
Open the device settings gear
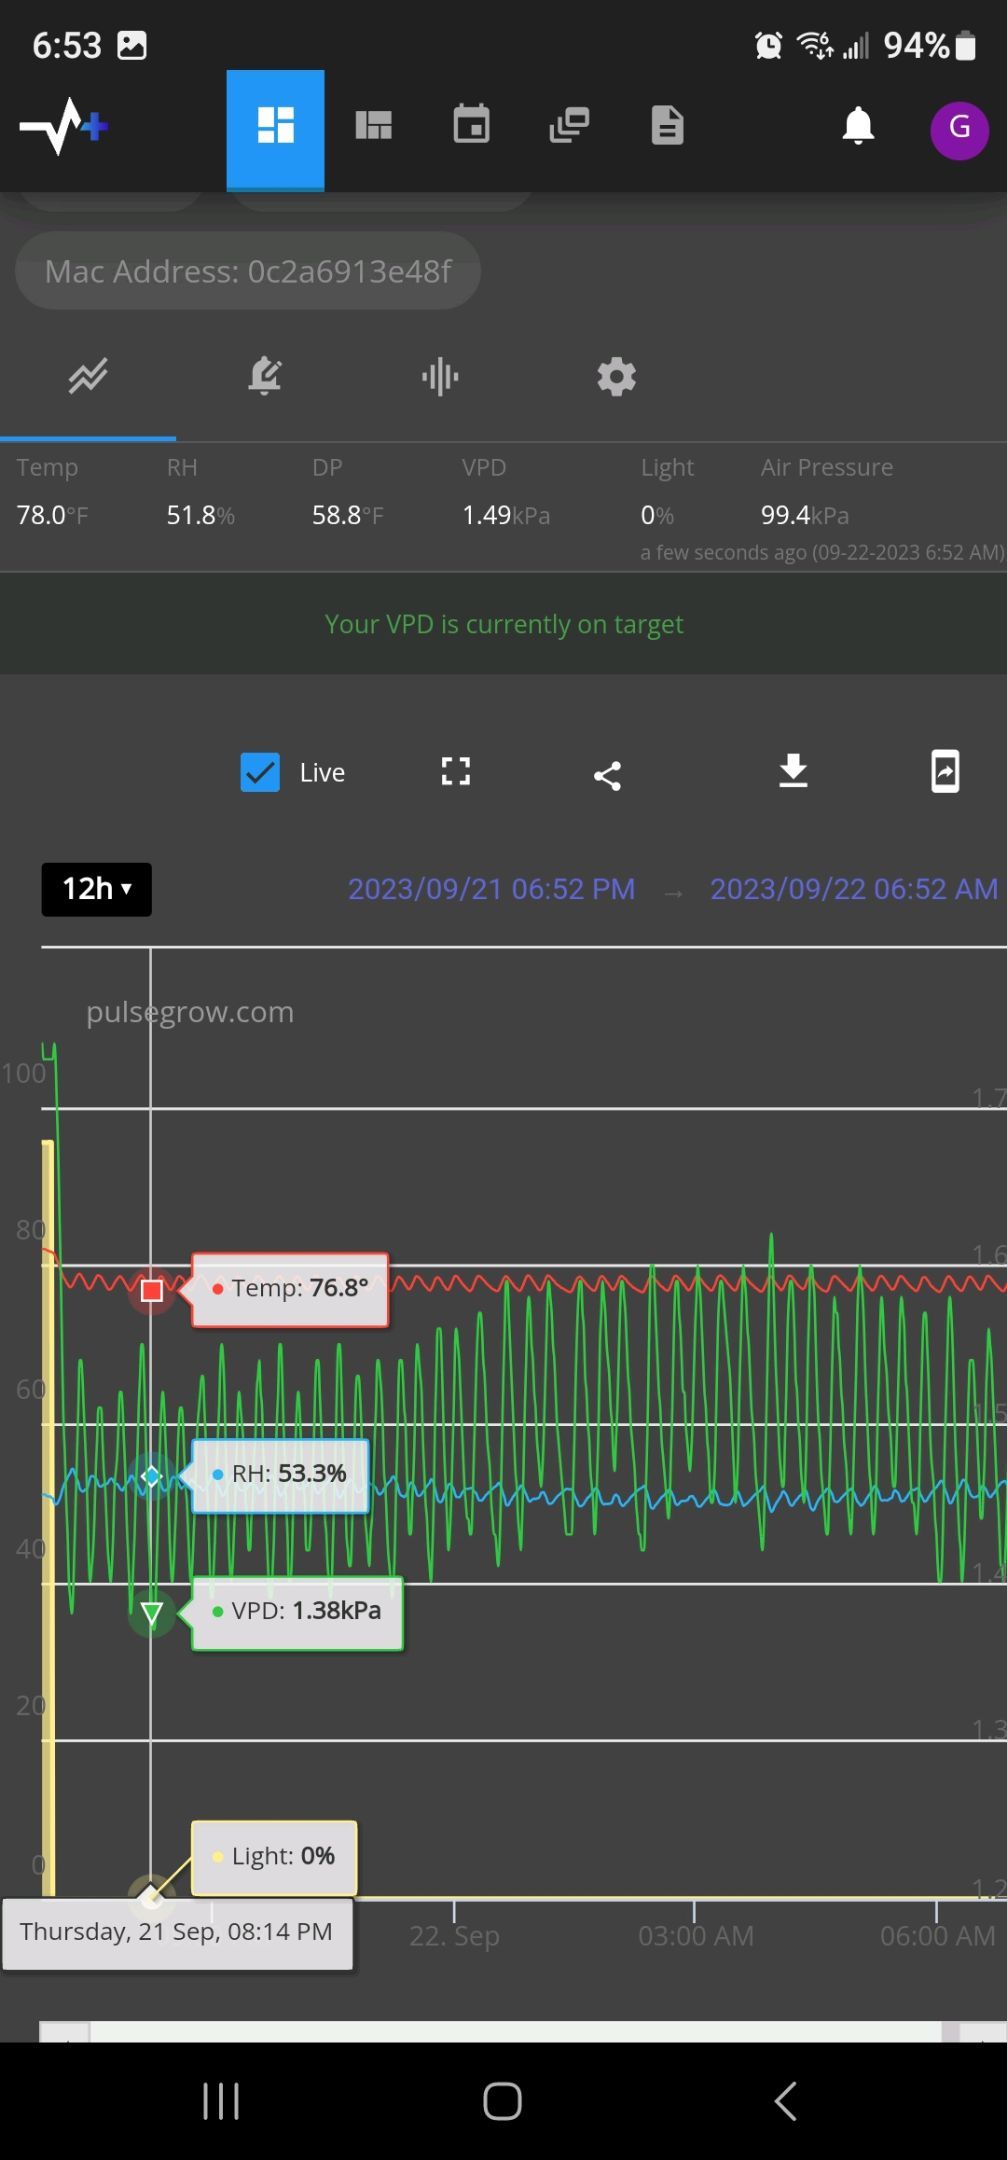coord(616,377)
